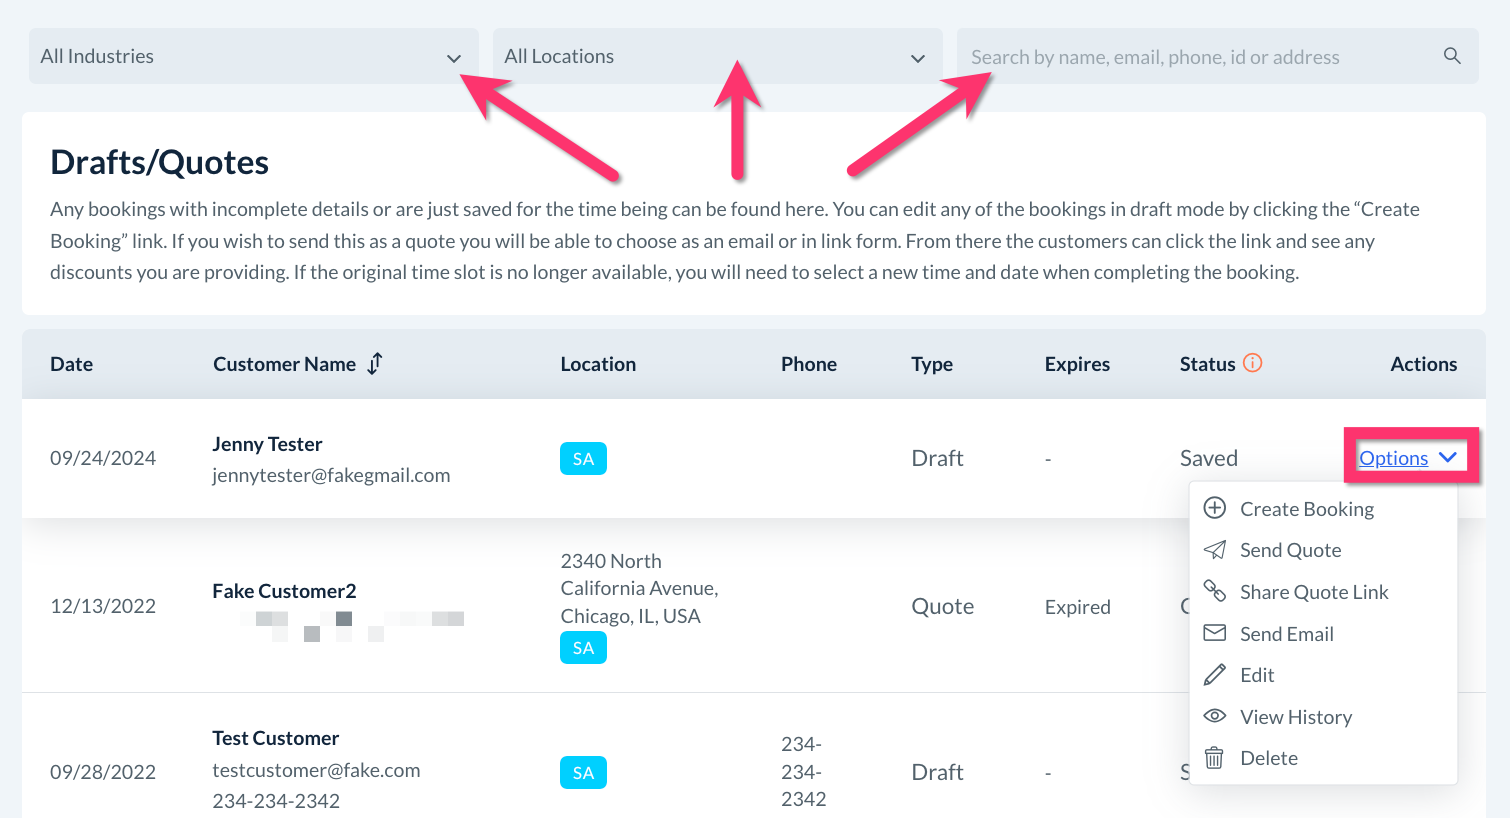The image size is (1510, 818).
Task: Click the Create Booking plus icon
Action: [1214, 508]
